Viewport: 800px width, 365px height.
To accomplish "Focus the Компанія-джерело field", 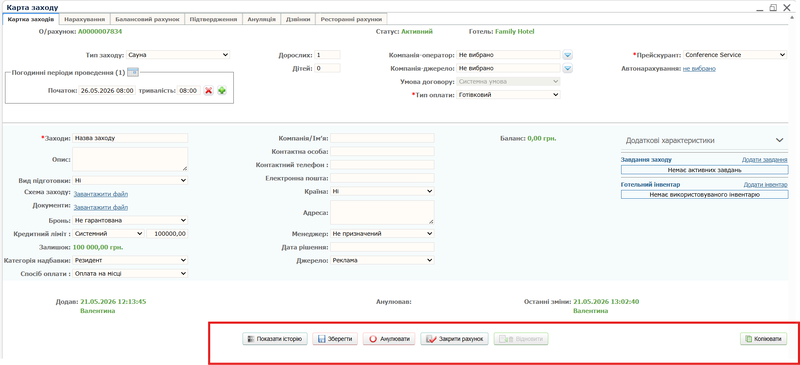I will coord(509,68).
